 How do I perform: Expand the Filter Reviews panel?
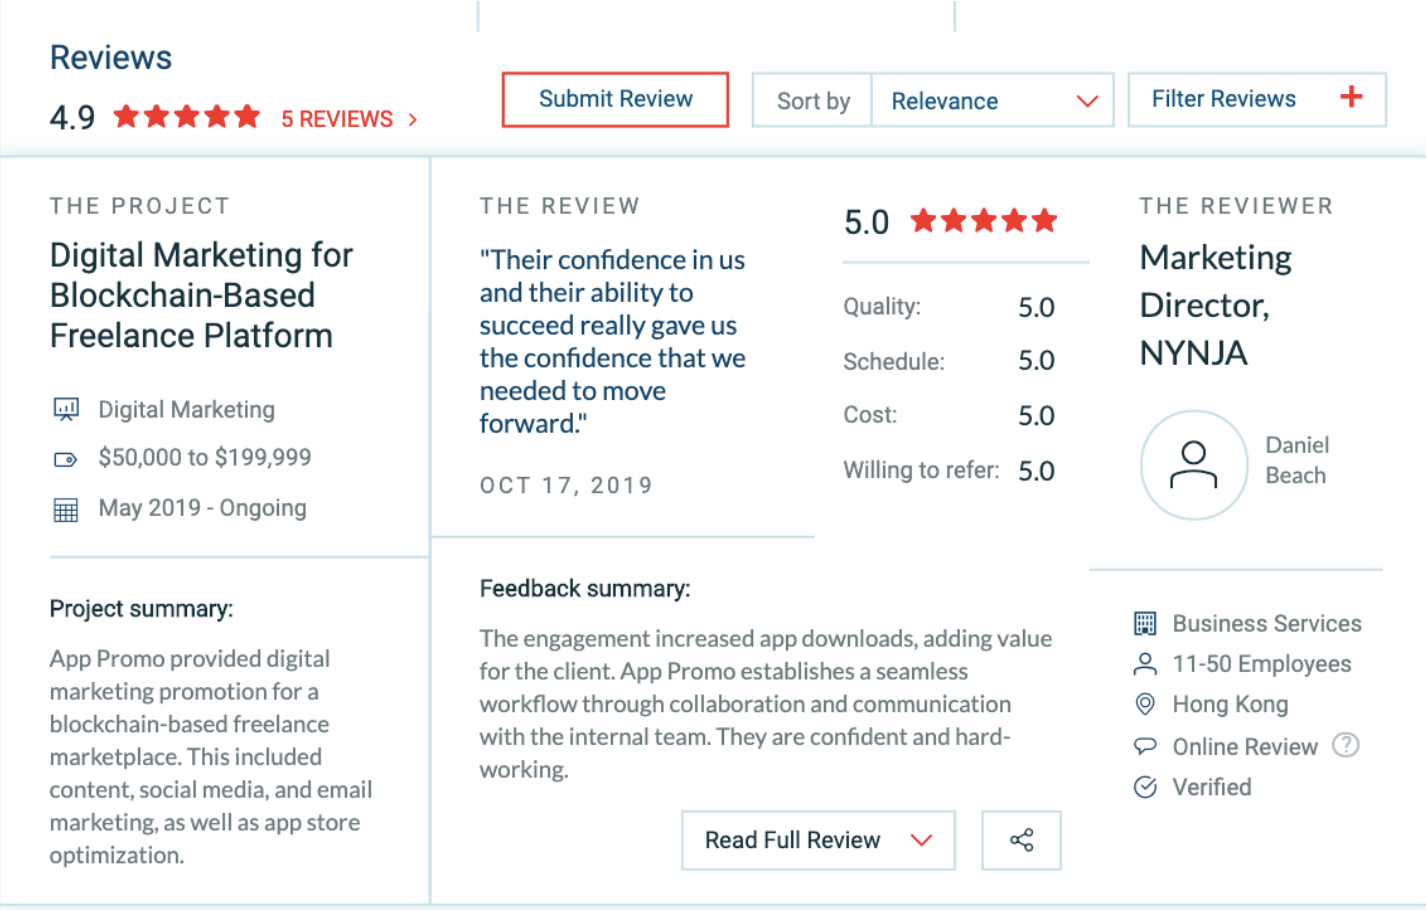pyautogui.click(x=1257, y=99)
